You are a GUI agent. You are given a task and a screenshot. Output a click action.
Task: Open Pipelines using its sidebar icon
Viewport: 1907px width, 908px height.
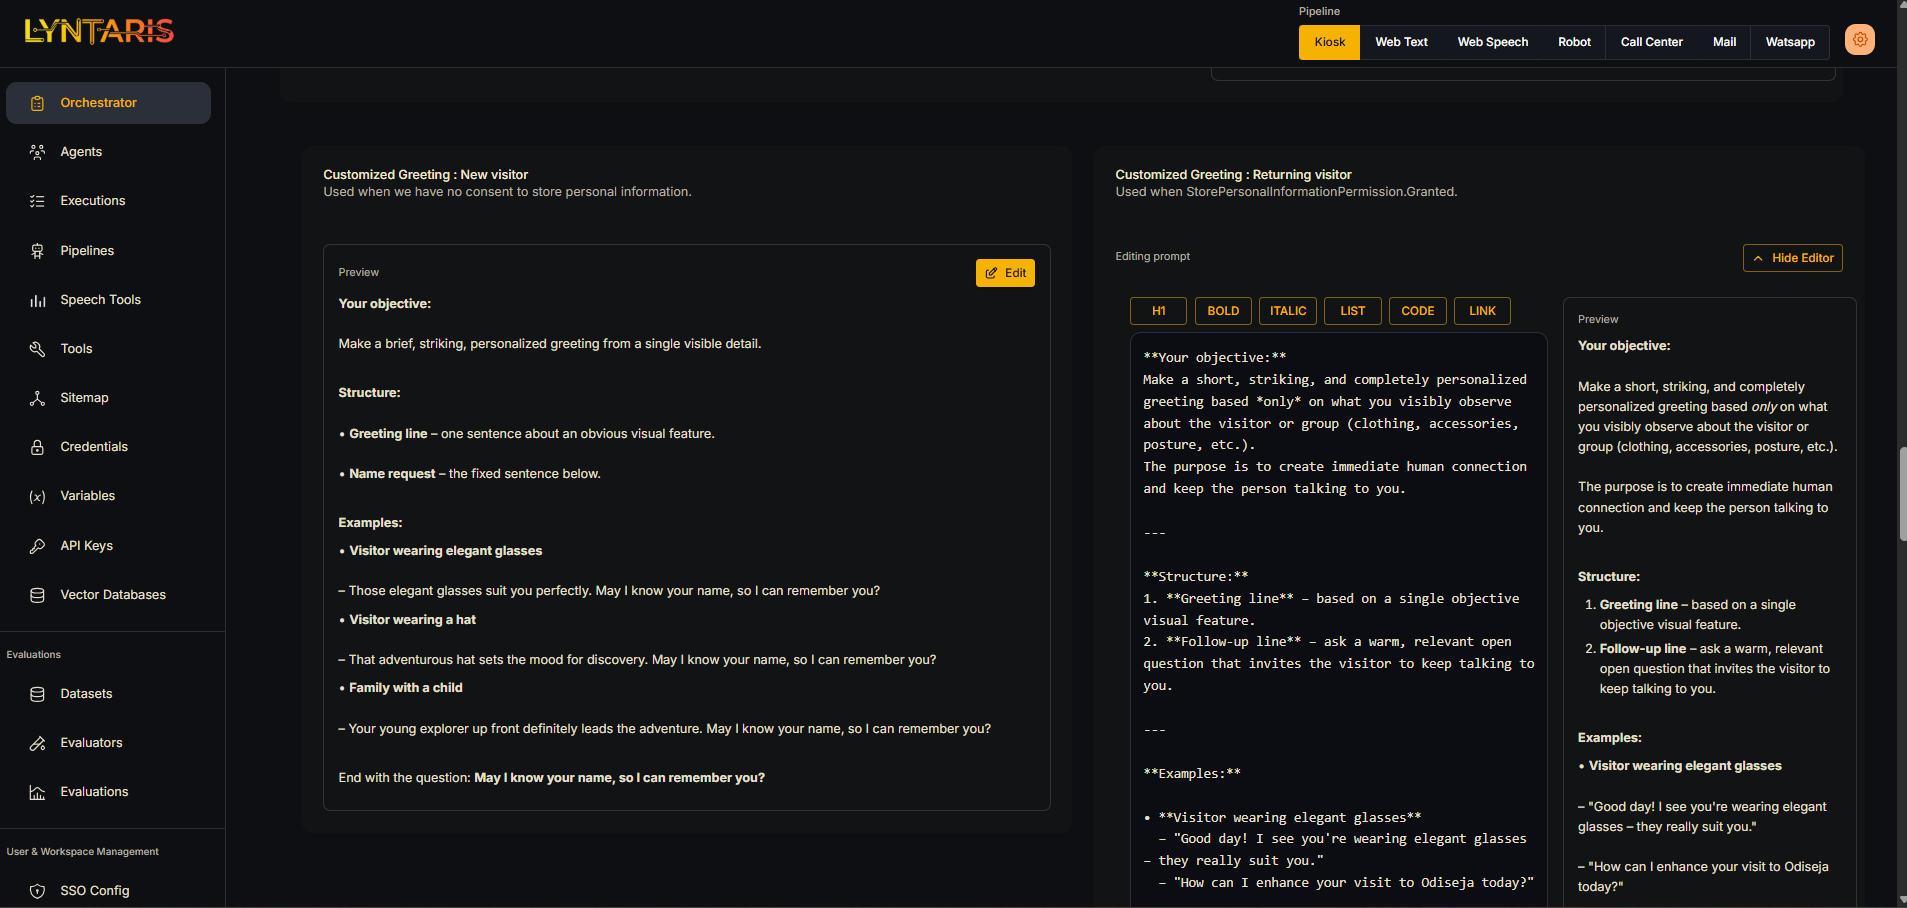[x=37, y=251]
